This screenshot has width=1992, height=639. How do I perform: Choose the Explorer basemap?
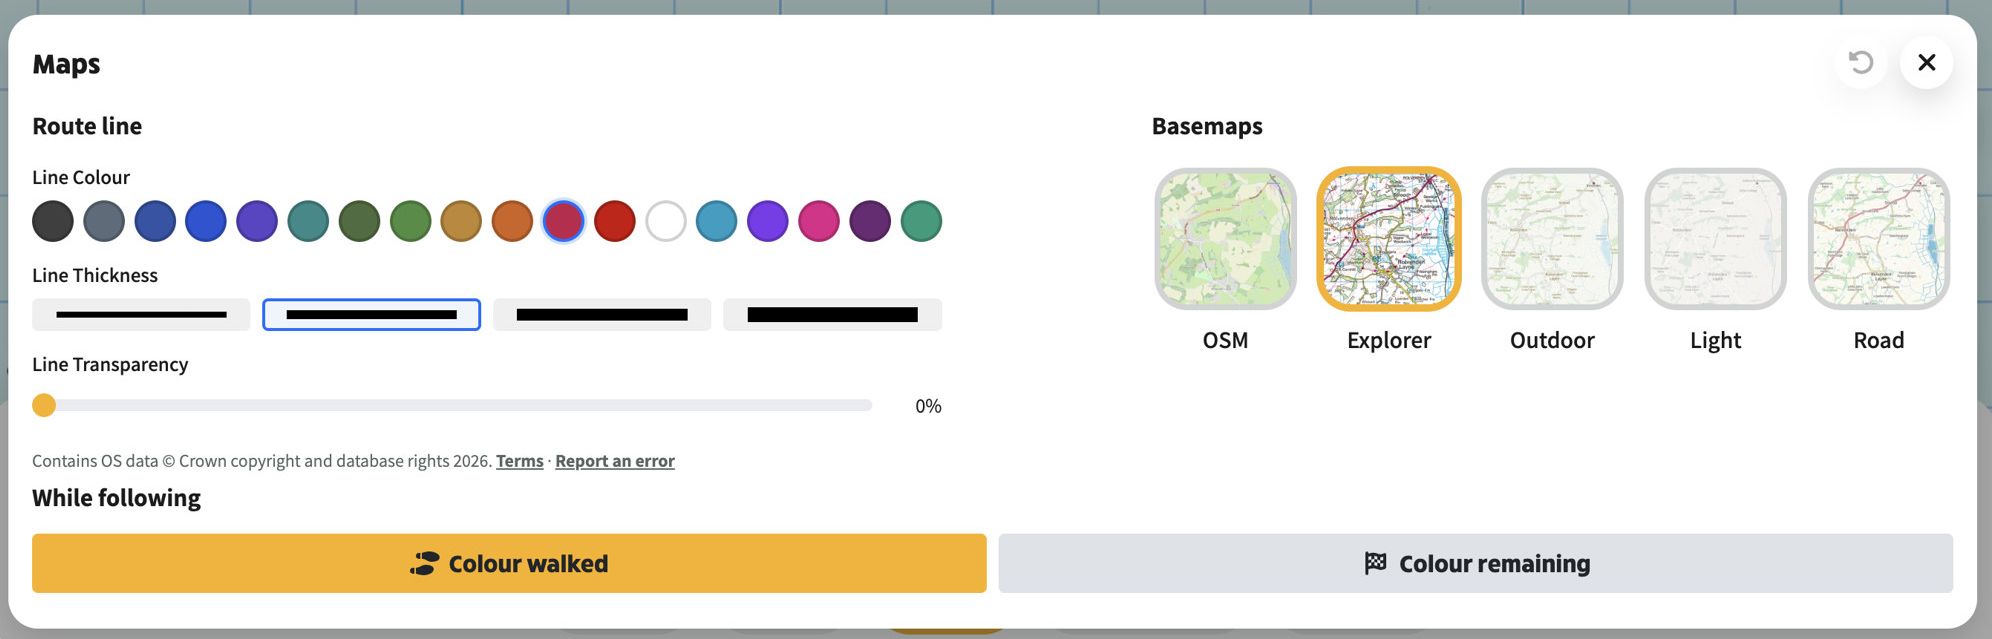point(1389,239)
